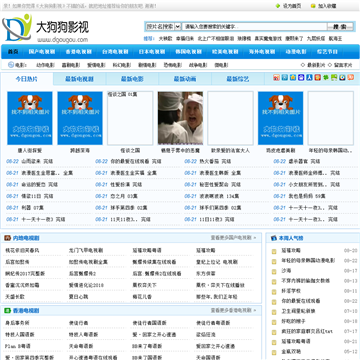This screenshot has height=360, width=360.
Task: Expand 查看更多香港电视剧 list
Action: (x=233, y=310)
